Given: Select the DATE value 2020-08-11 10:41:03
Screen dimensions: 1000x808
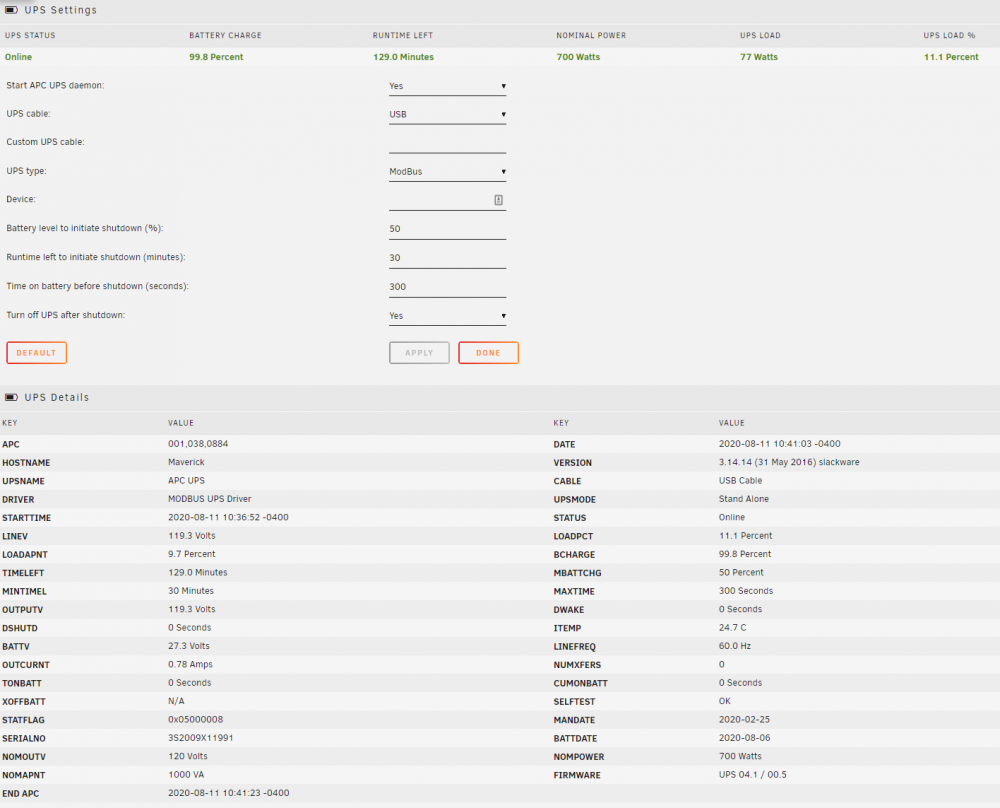Looking at the screenshot, I should (780, 444).
